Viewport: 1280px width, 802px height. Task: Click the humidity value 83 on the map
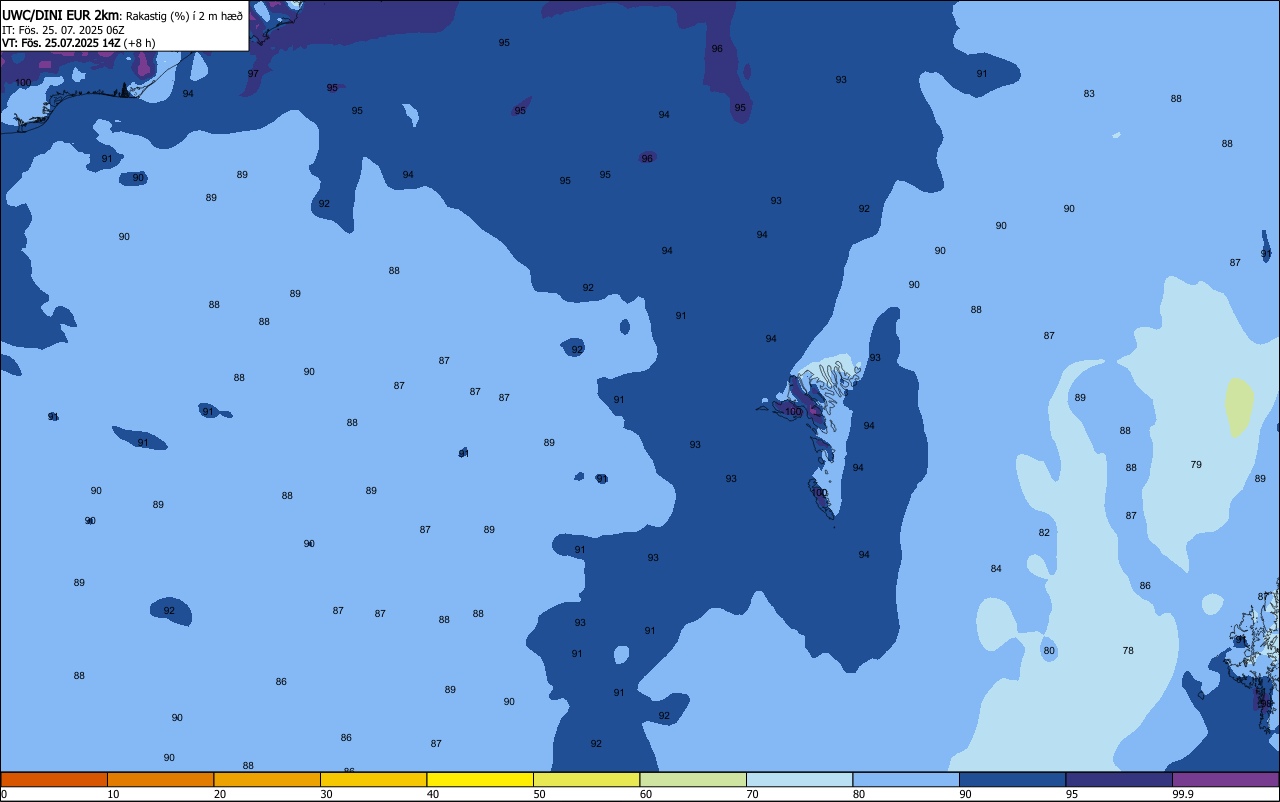[x=1089, y=93]
